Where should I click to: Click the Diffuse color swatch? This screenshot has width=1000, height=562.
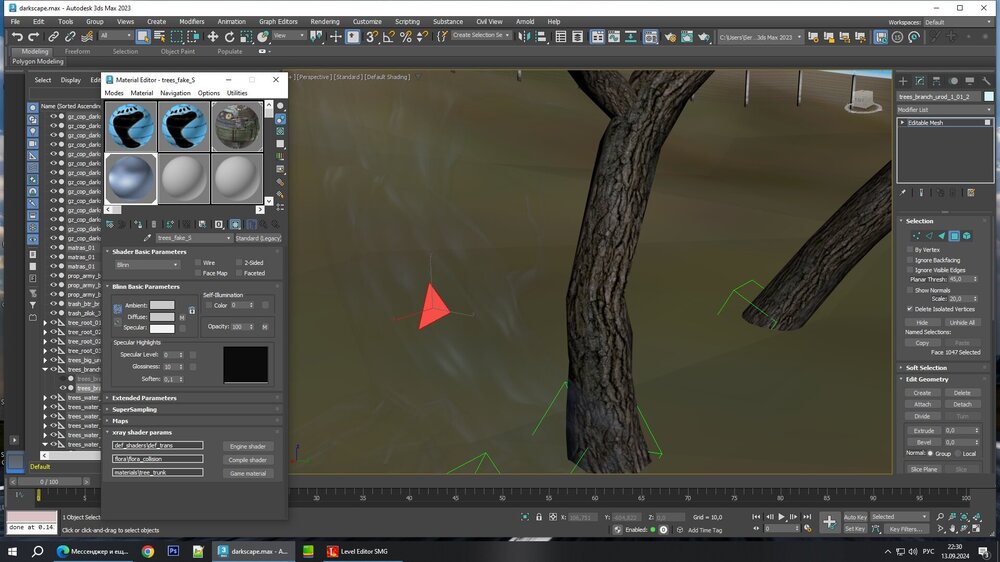pyautogui.click(x=162, y=317)
